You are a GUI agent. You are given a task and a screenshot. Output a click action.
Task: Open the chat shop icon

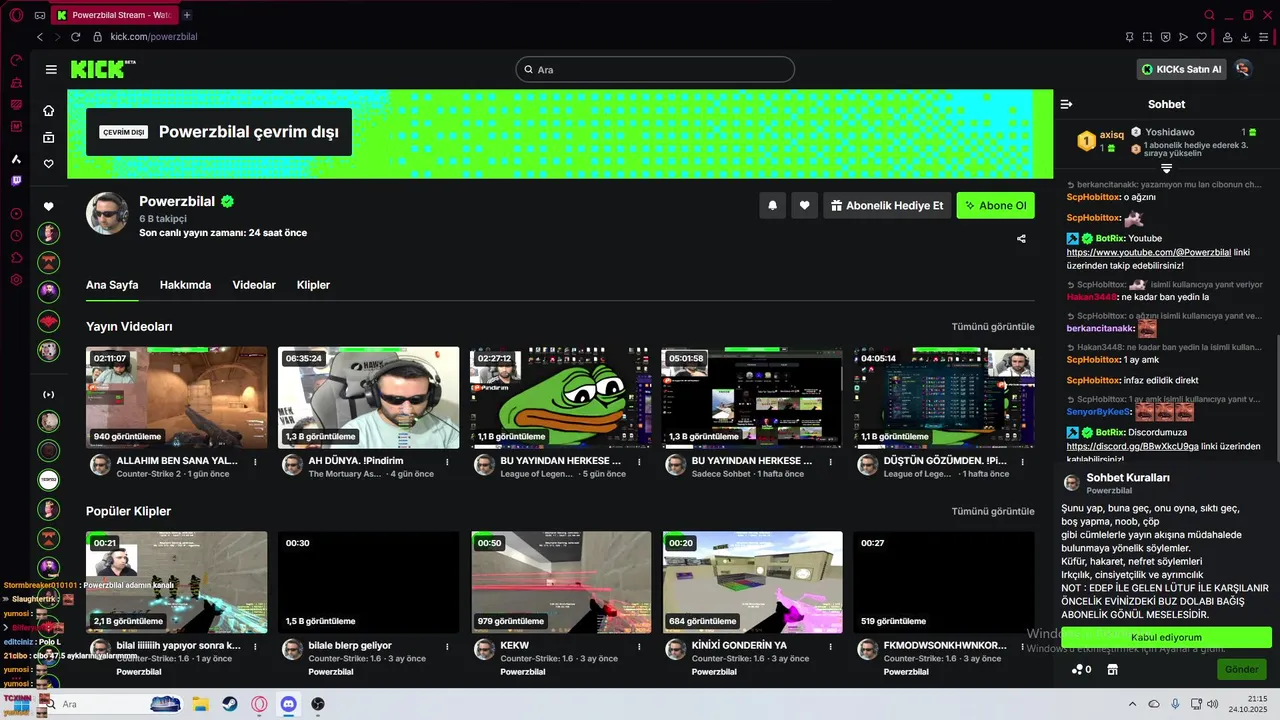pos(1112,669)
